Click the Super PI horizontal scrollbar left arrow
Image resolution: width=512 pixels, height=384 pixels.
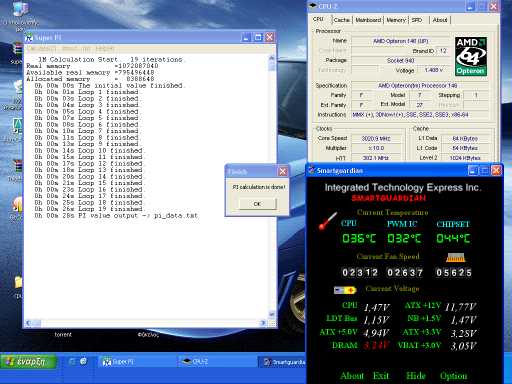pos(28,323)
